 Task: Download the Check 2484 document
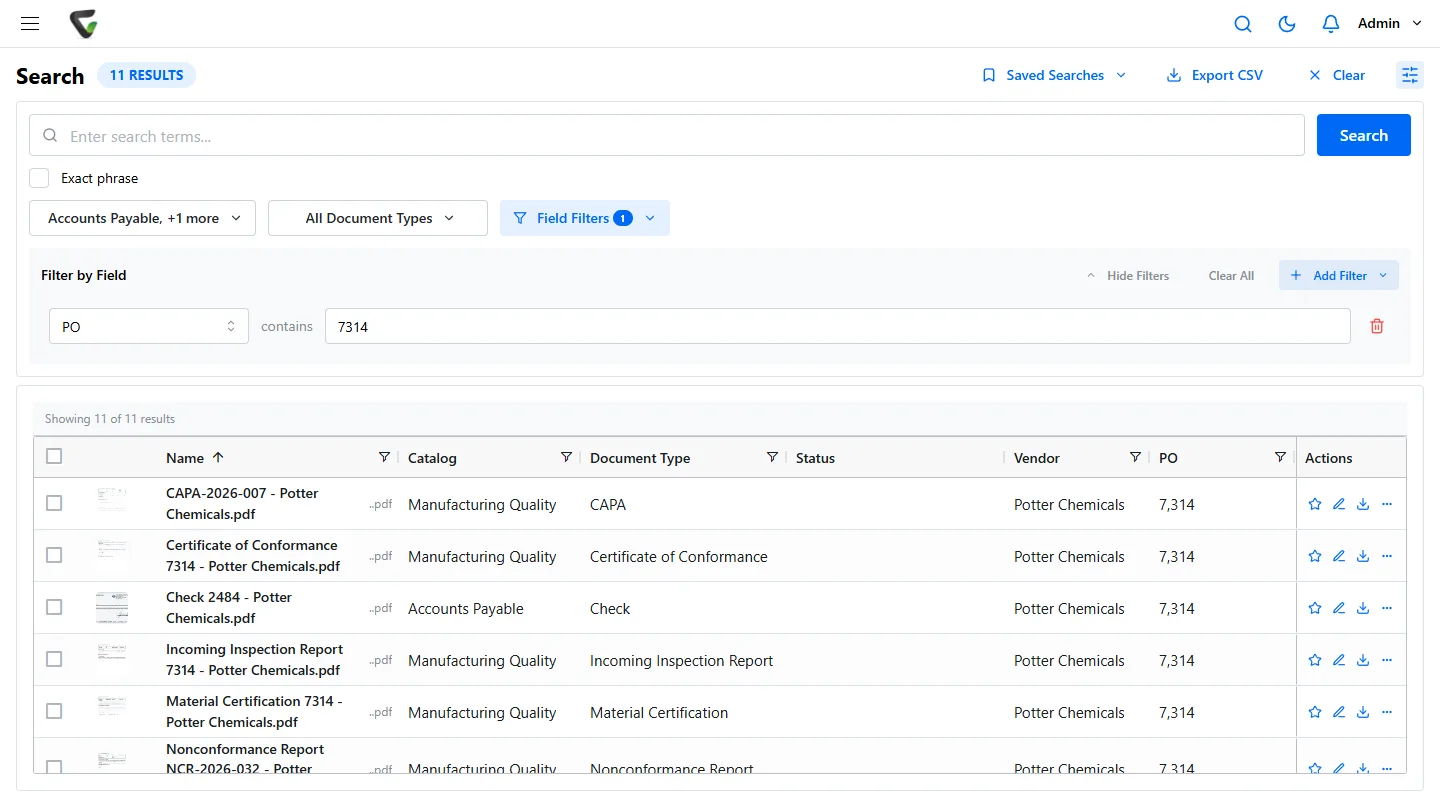click(x=1363, y=608)
